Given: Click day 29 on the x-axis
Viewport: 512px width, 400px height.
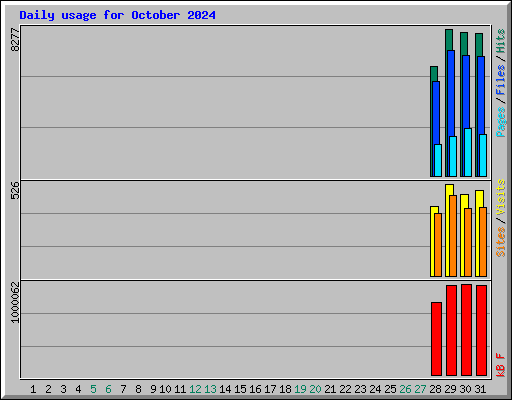Looking at the screenshot, I should click(450, 389).
